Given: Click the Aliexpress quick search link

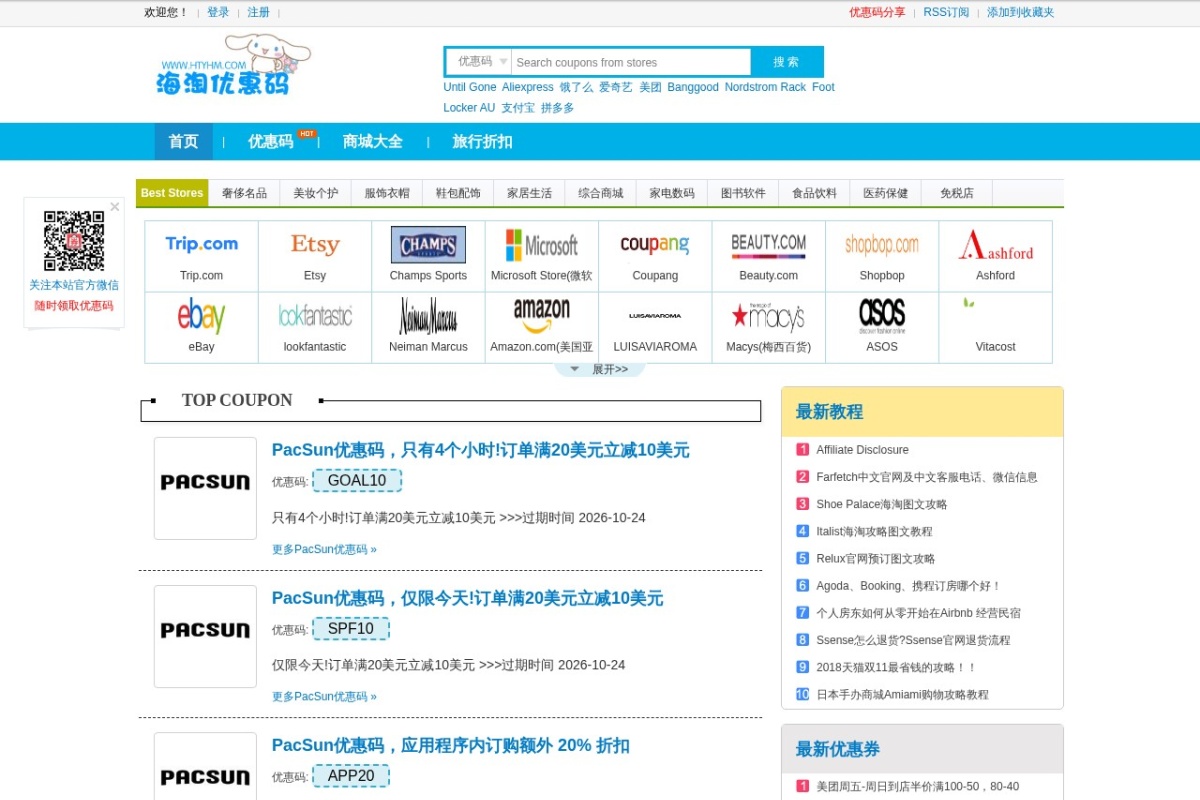Looking at the screenshot, I should tap(527, 87).
